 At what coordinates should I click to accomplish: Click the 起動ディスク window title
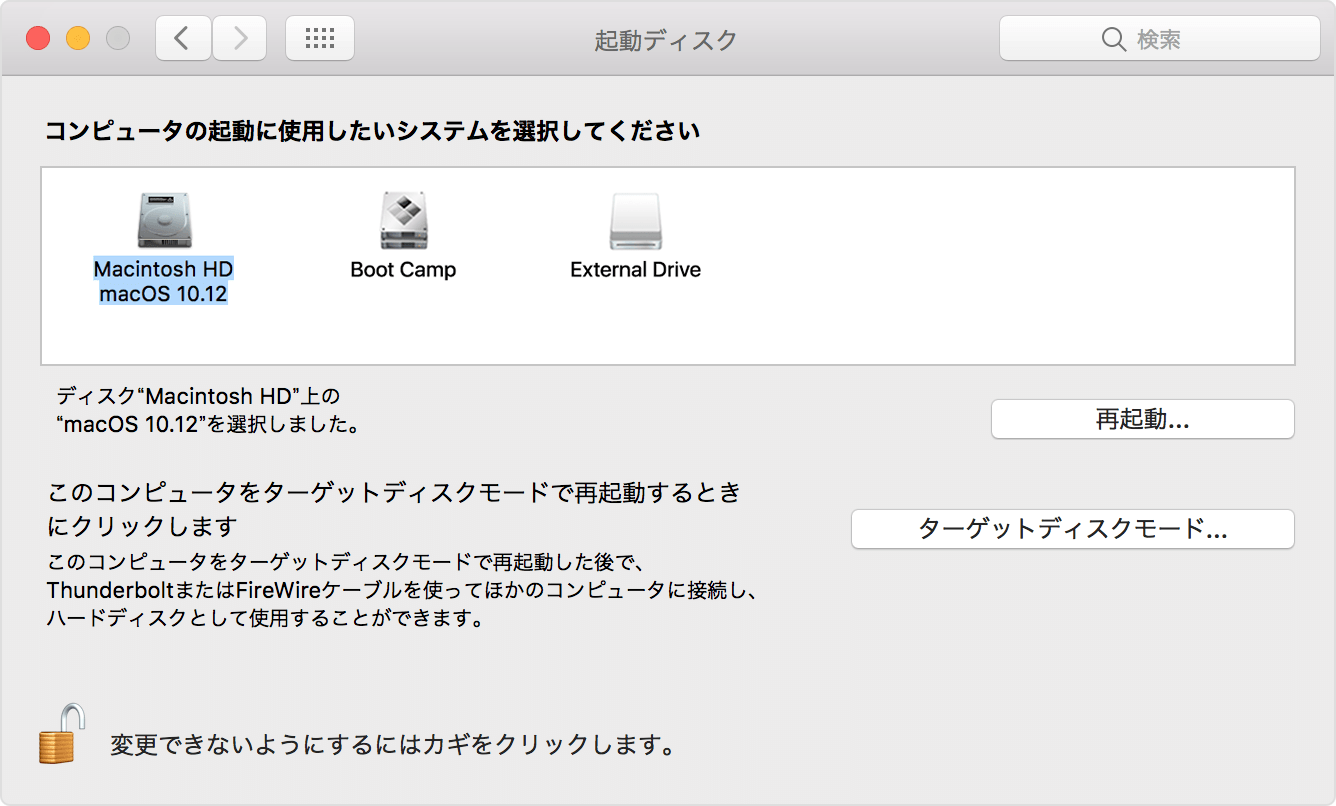tap(666, 40)
